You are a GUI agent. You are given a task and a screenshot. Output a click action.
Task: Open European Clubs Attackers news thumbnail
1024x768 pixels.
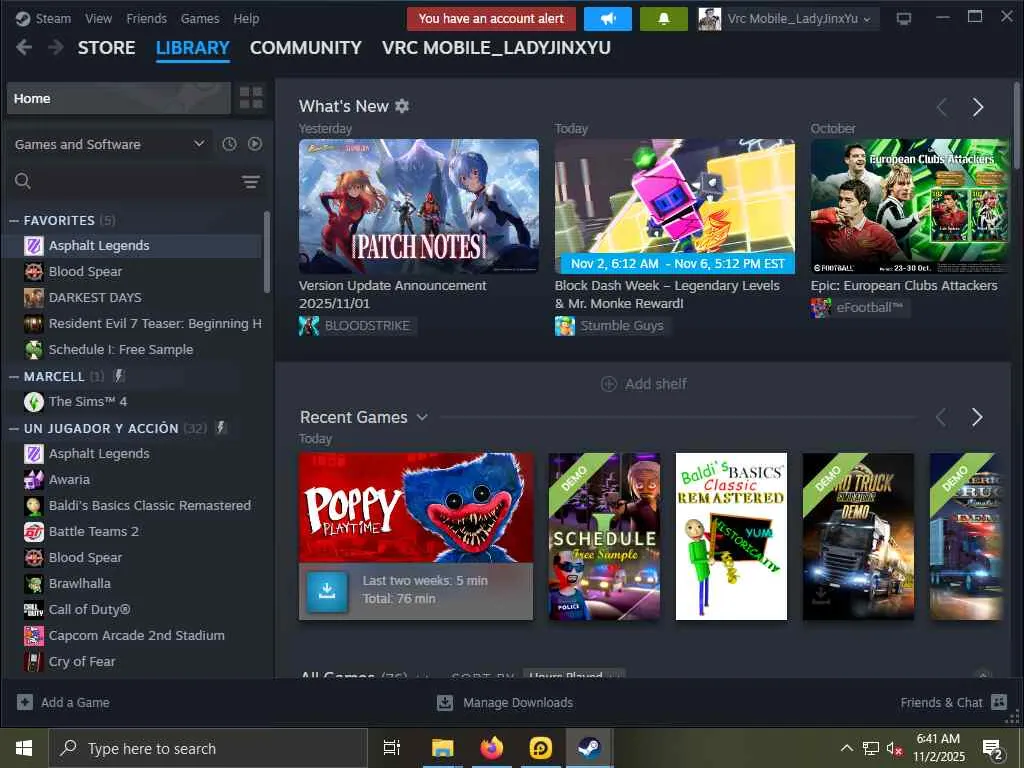910,206
